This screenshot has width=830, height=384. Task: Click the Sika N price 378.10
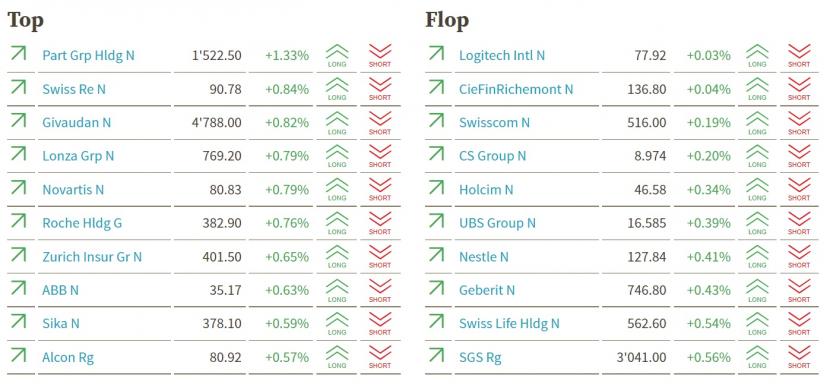[222, 324]
